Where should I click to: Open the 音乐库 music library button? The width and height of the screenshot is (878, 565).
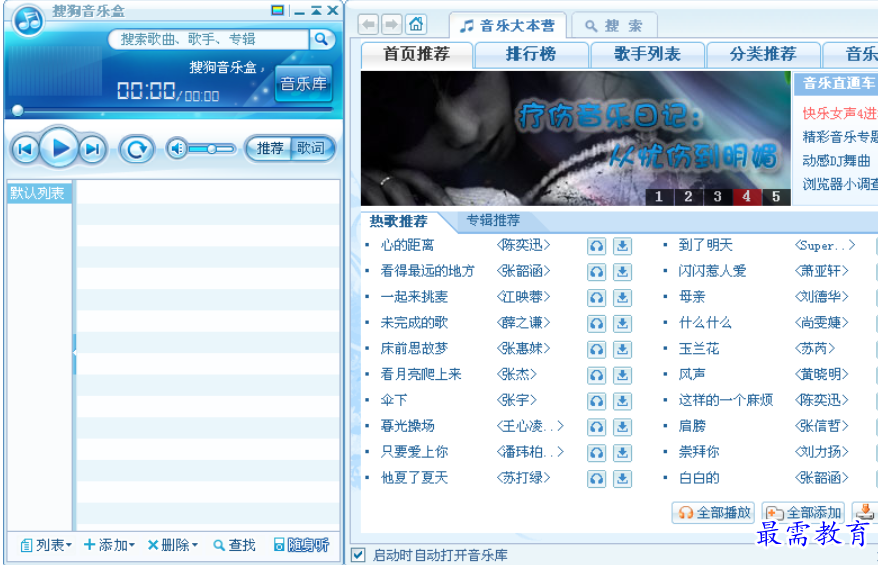(x=303, y=84)
